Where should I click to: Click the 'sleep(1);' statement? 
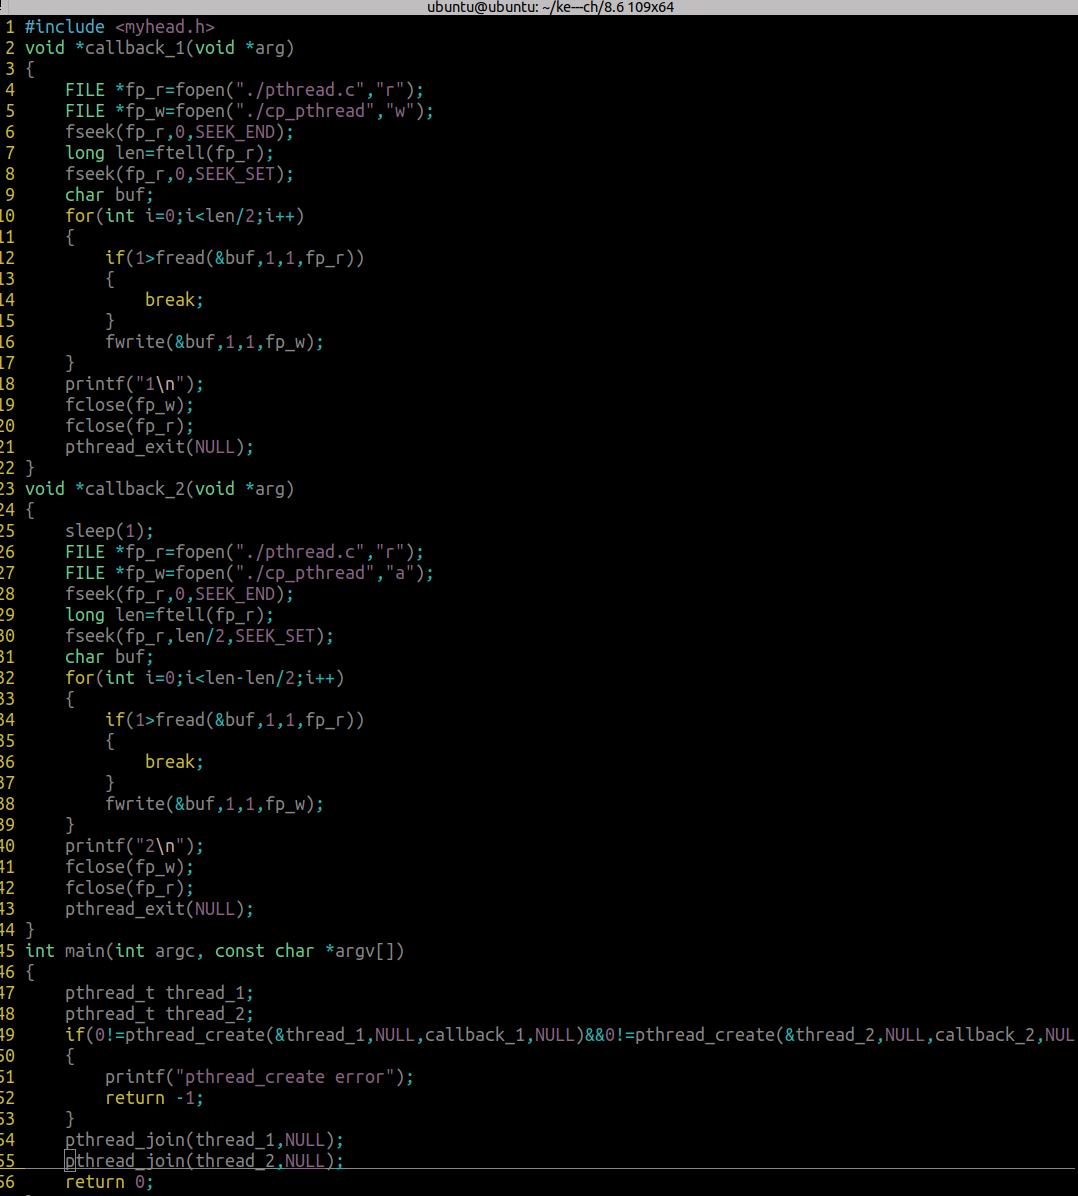click(x=109, y=531)
